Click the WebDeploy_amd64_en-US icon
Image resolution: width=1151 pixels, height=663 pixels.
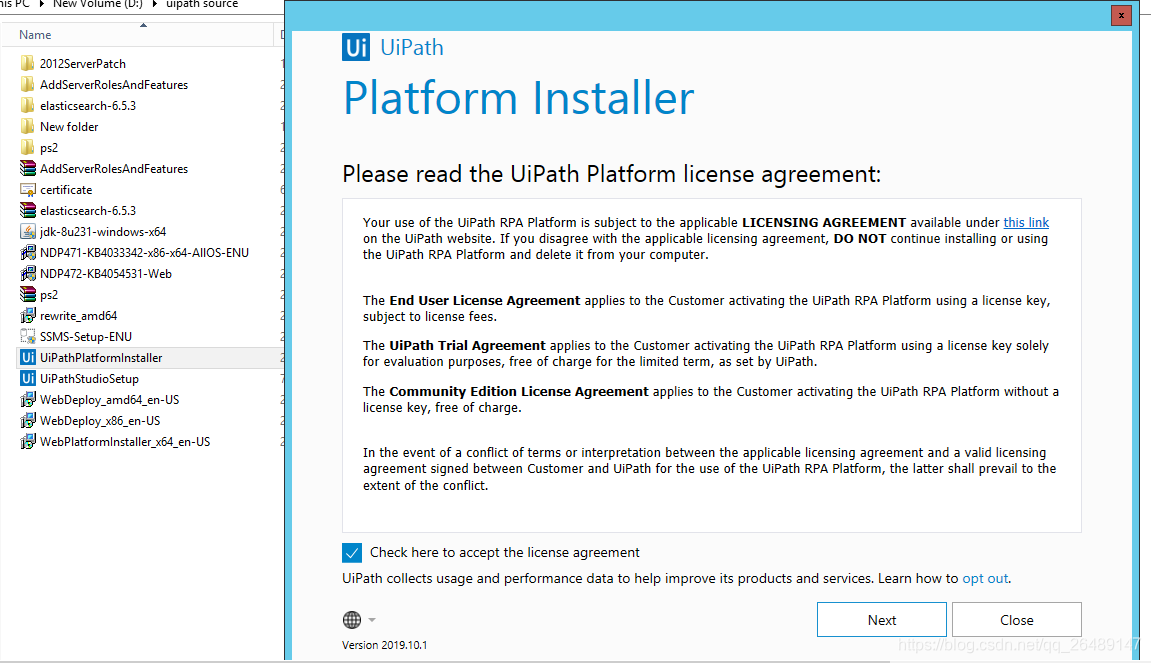28,399
